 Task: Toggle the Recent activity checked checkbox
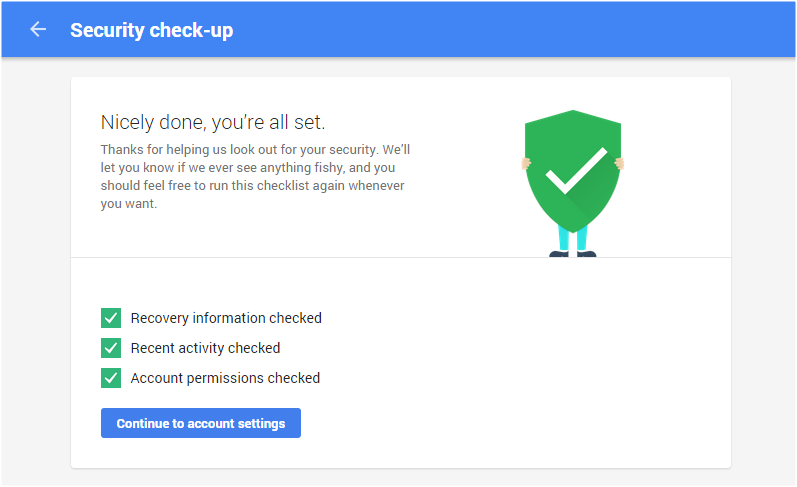point(111,348)
